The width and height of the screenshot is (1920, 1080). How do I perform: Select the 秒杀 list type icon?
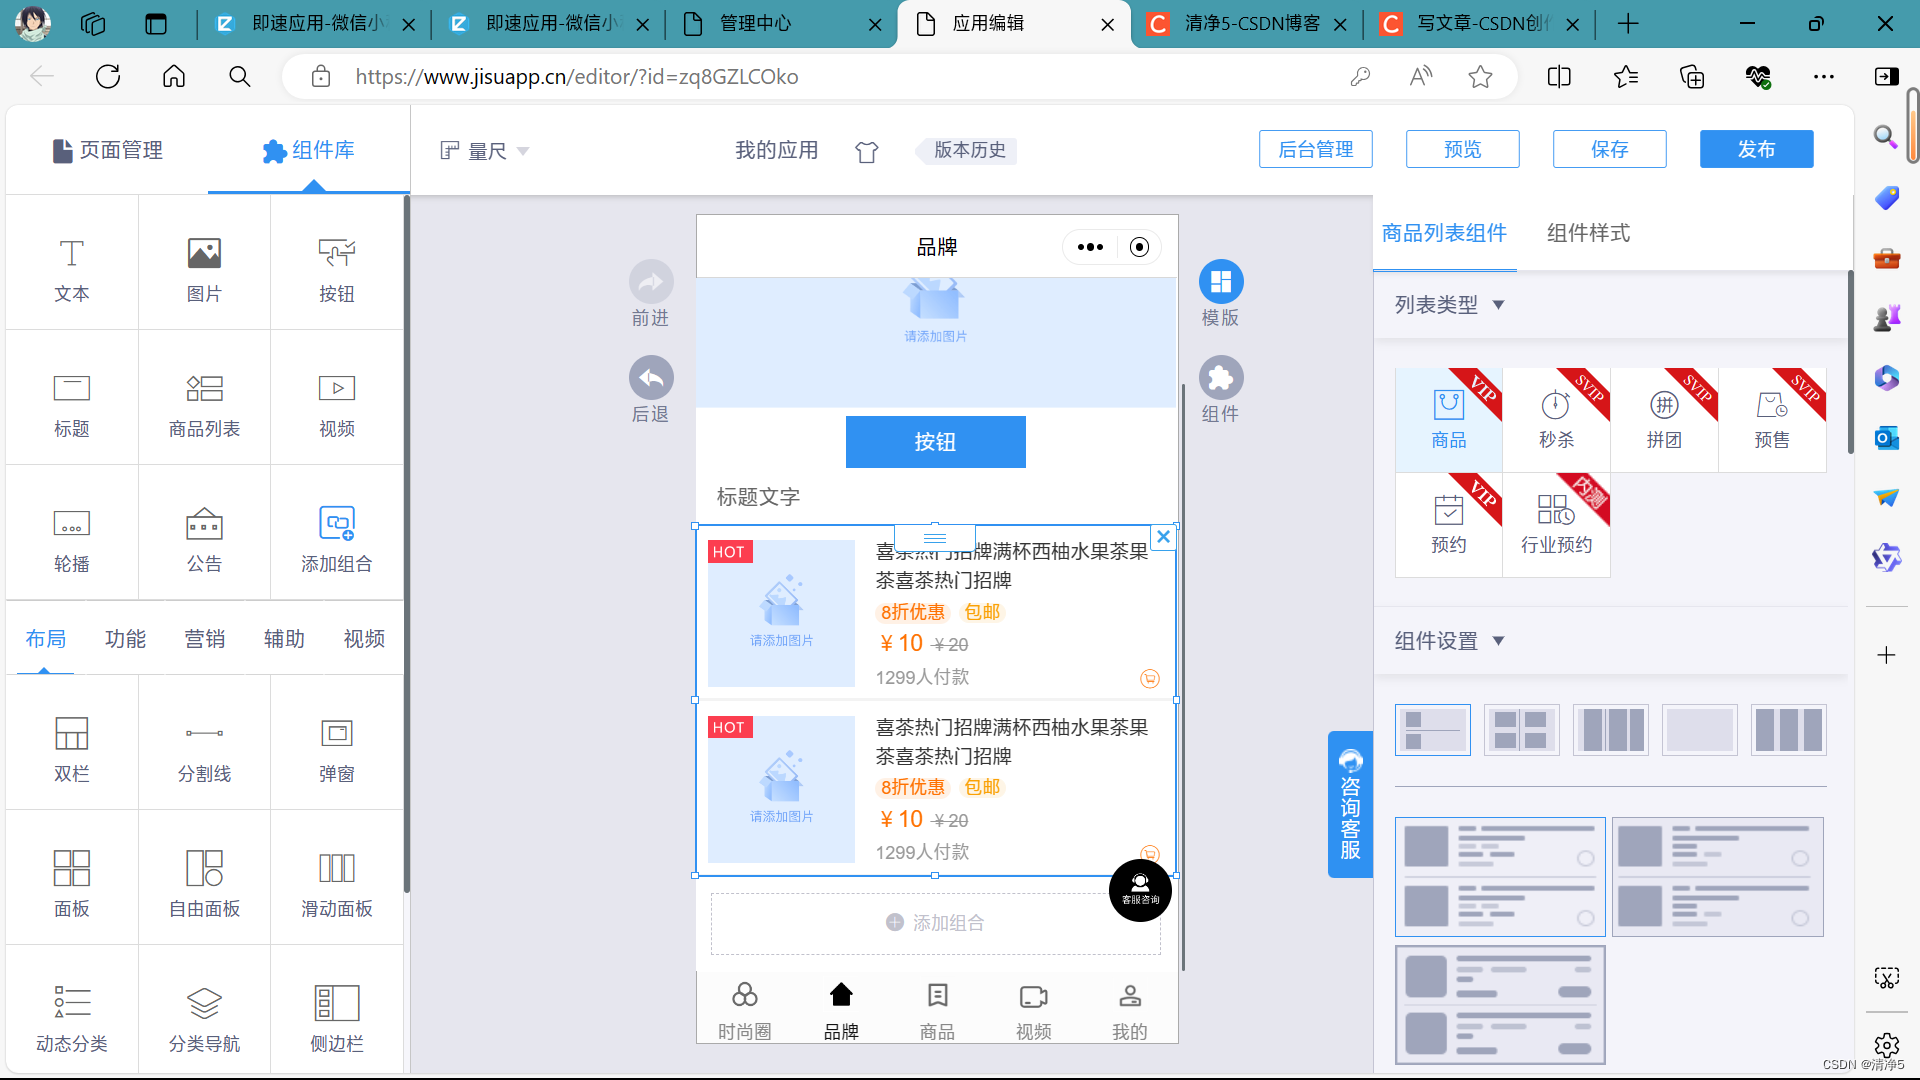1555,406
